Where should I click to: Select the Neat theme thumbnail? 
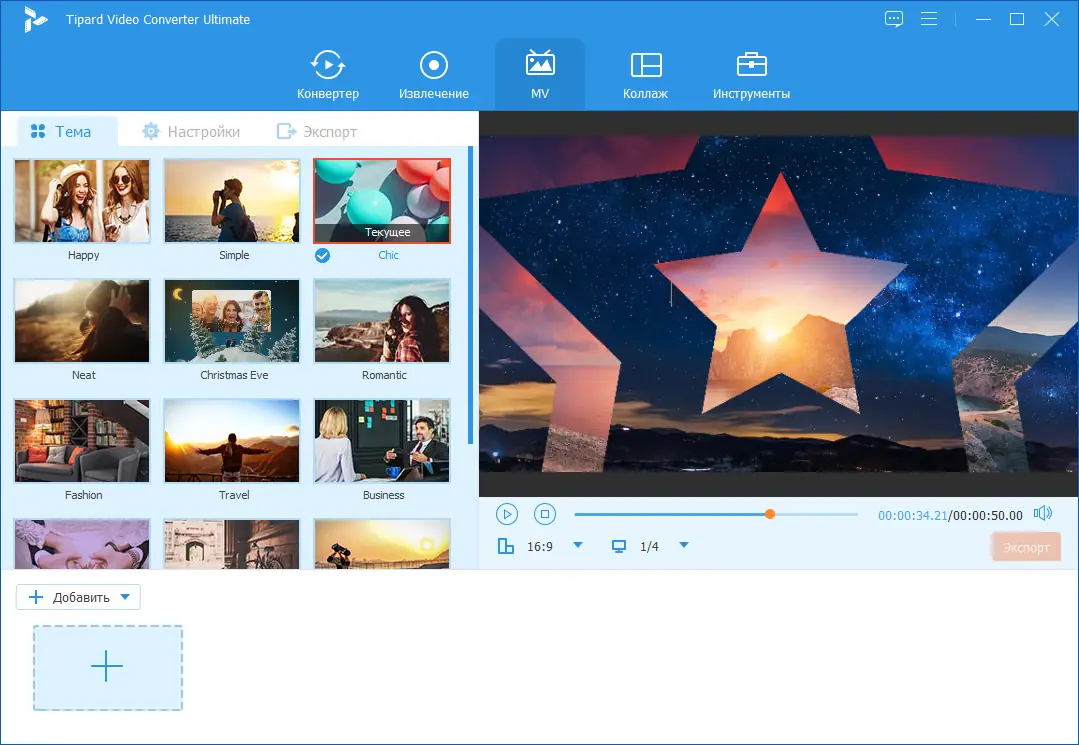point(82,321)
